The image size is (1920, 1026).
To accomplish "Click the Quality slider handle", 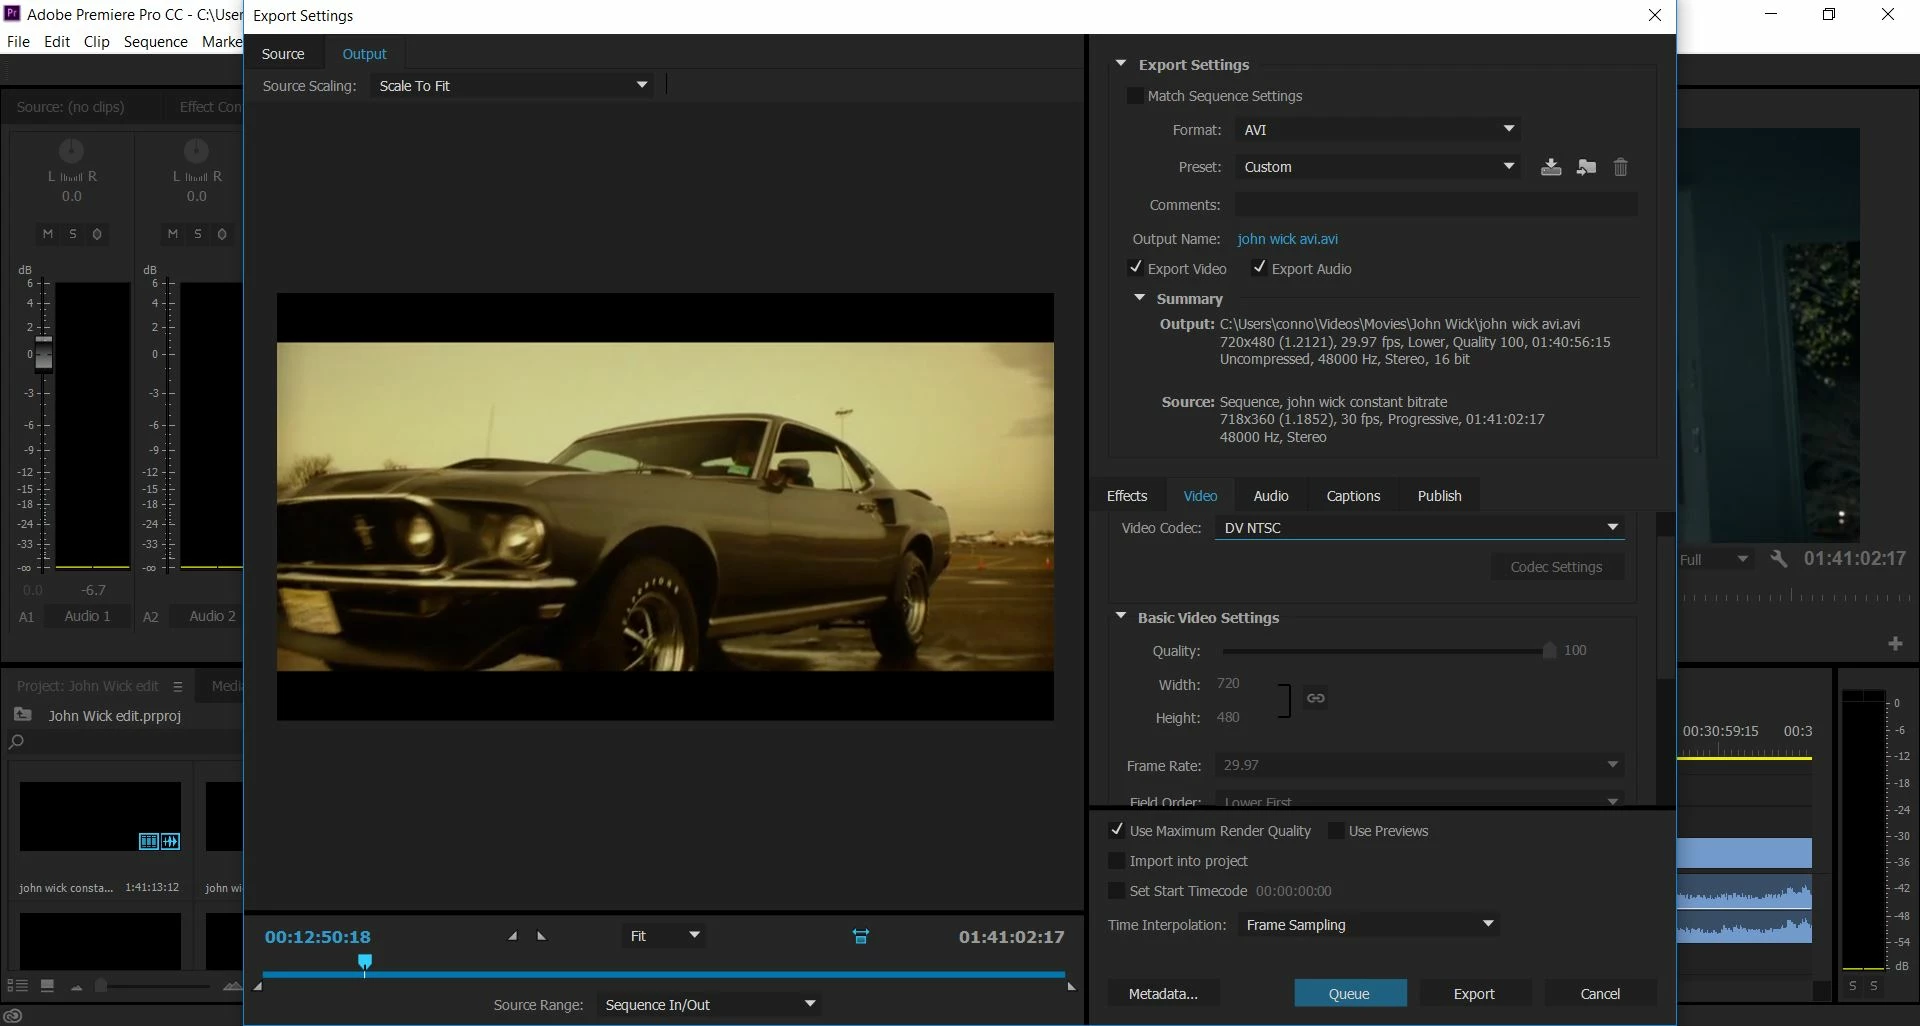I will 1549,651.
